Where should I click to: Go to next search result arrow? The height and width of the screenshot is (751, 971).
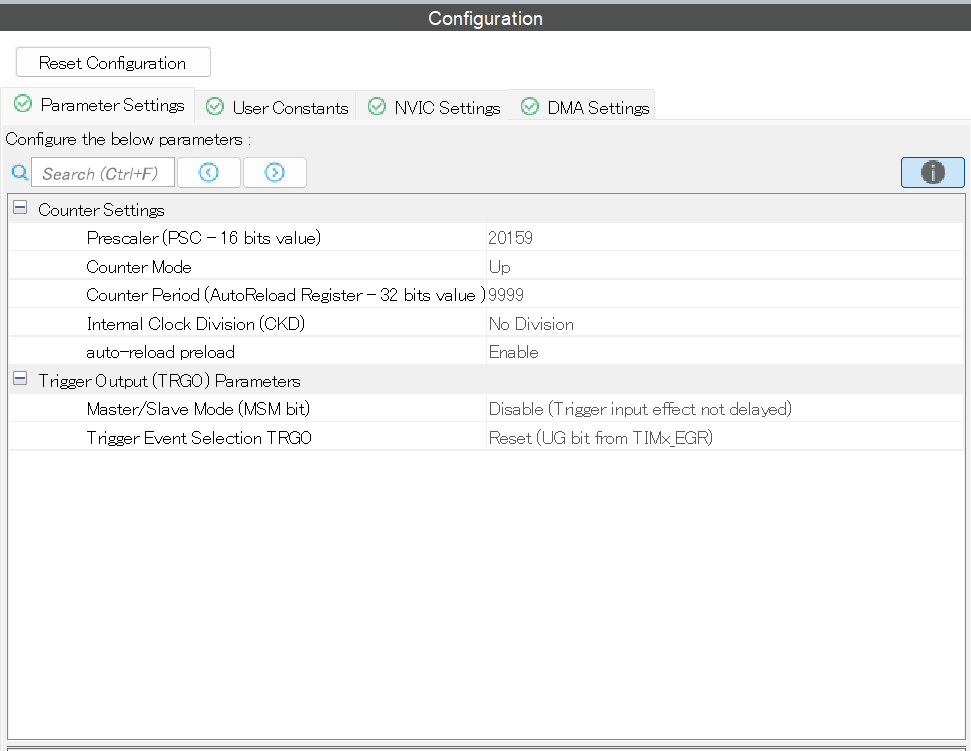[275, 173]
